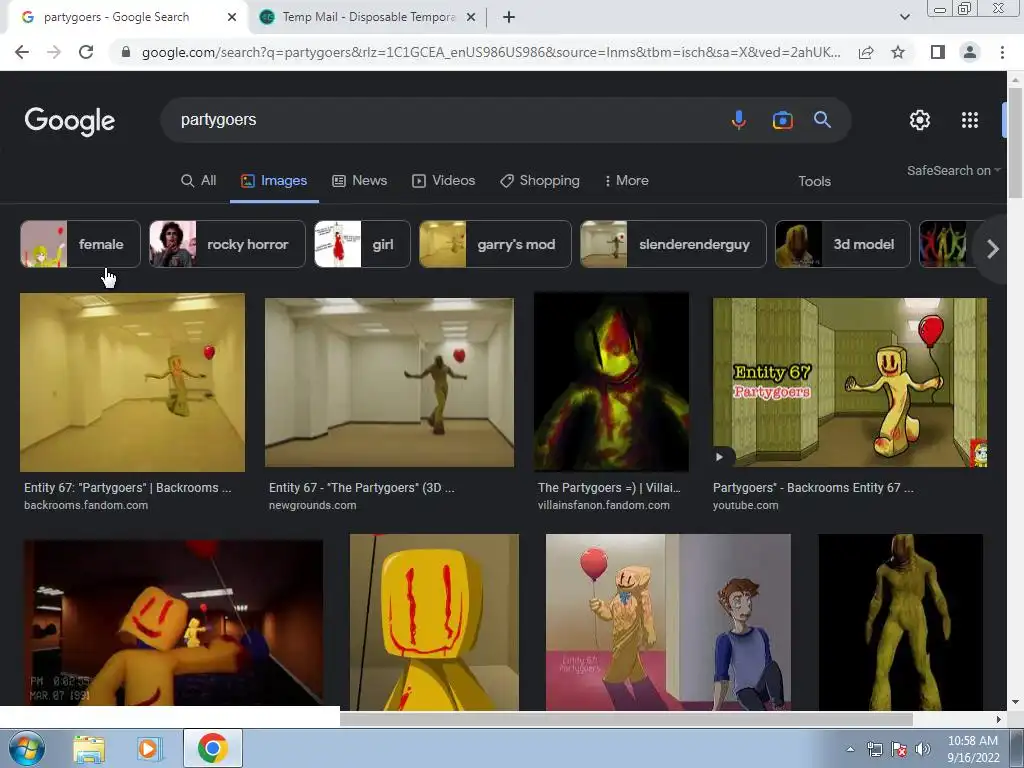Open the Roblox-style partygoer image dated MAR. 07

(173, 622)
